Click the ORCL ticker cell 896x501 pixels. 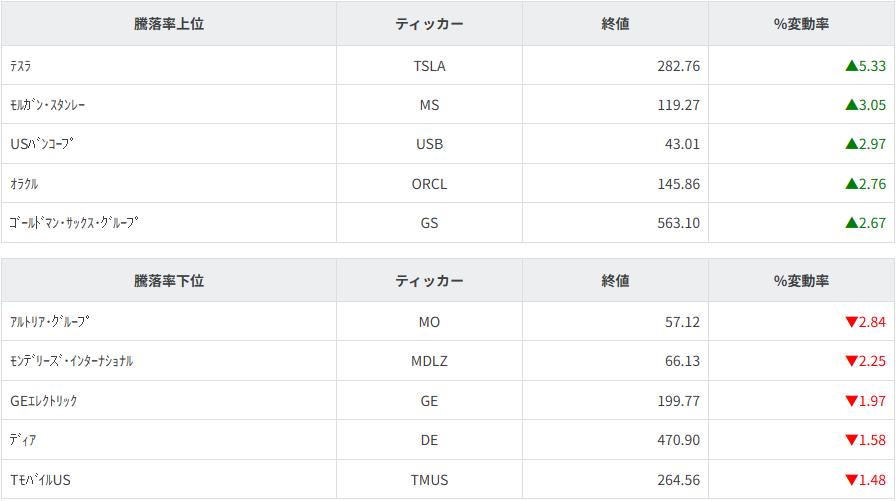pos(429,184)
